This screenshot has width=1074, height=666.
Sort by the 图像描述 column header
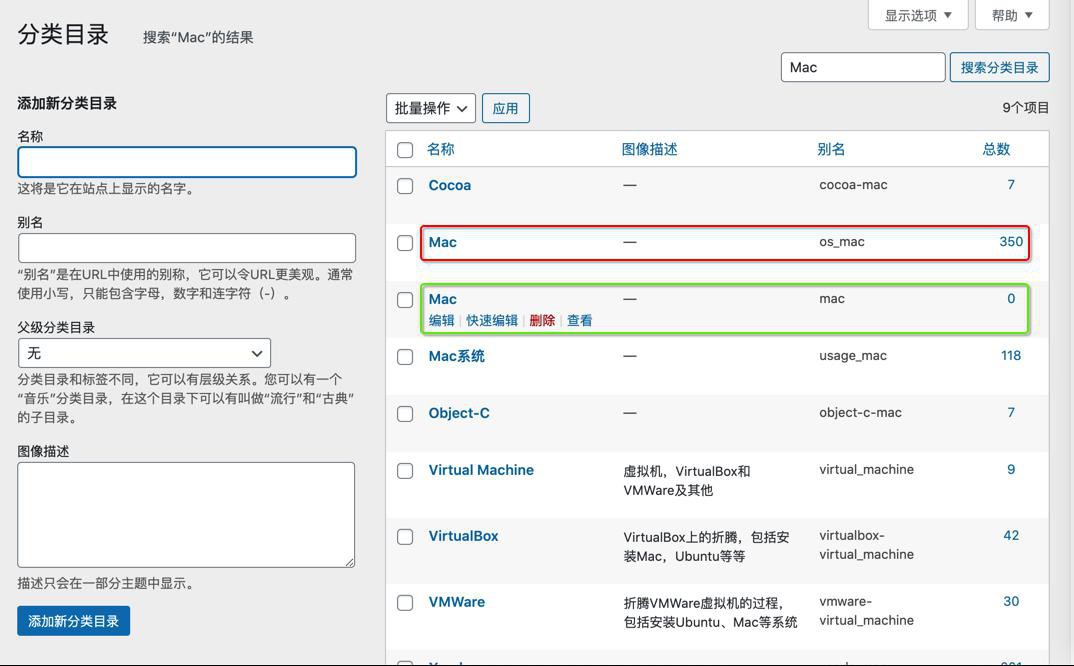(x=649, y=149)
